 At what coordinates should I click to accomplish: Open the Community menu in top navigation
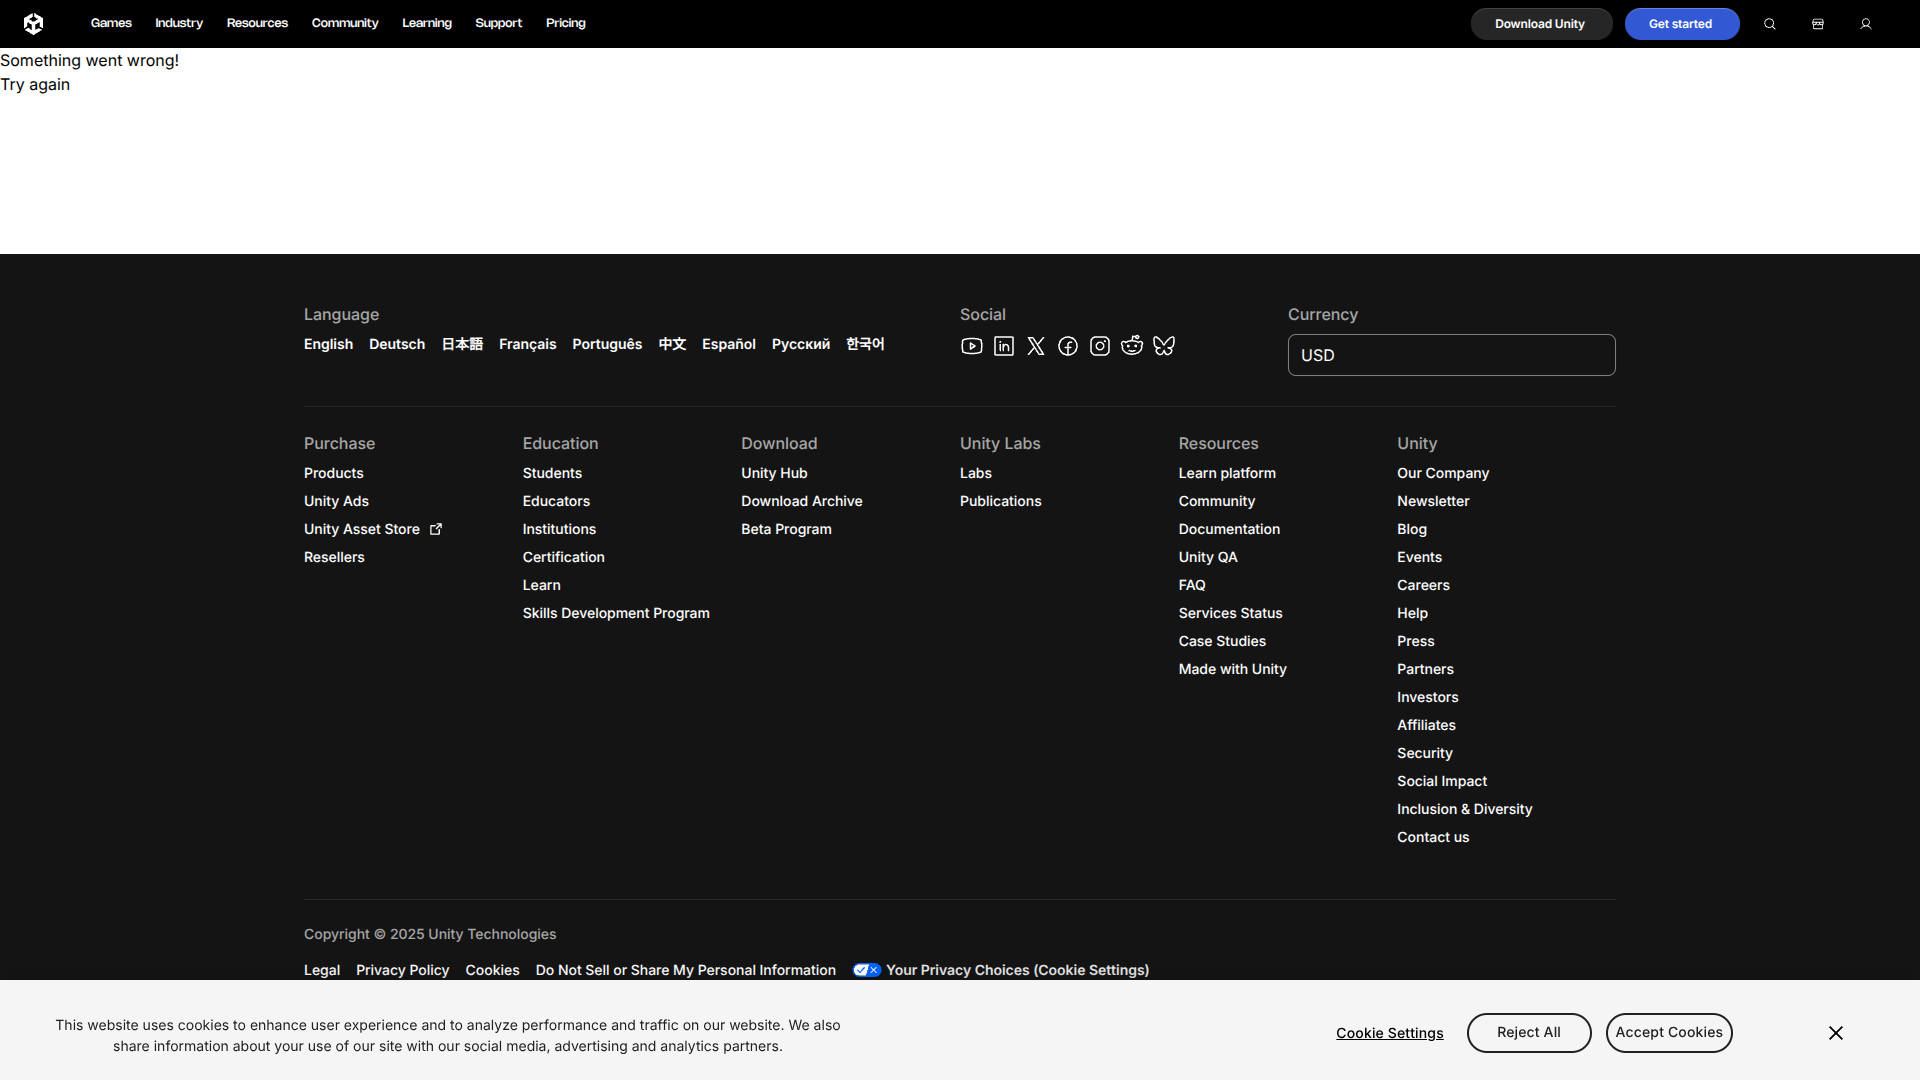tap(345, 23)
